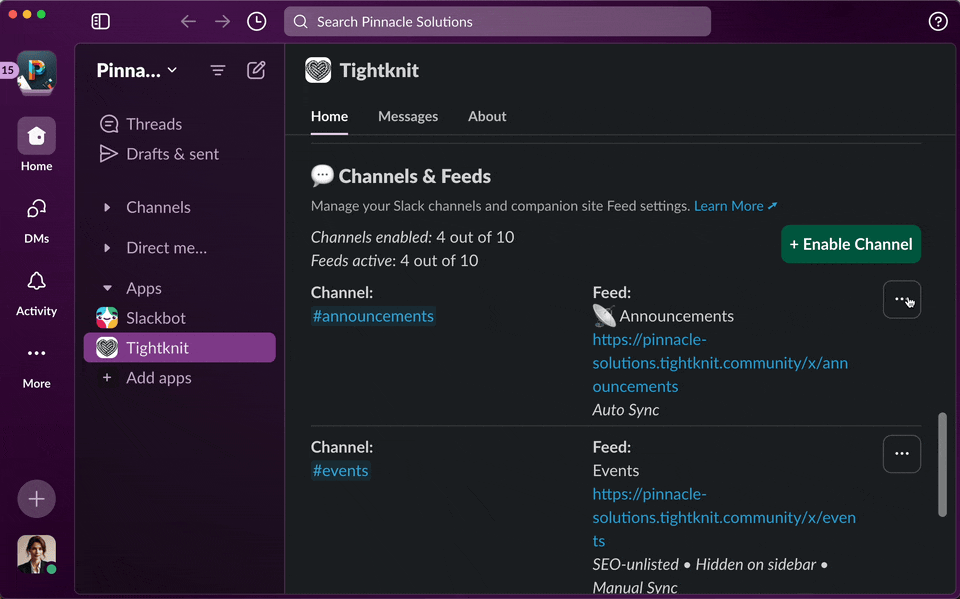Go back with the left arrow
This screenshot has height=599, width=960.
coord(188,21)
